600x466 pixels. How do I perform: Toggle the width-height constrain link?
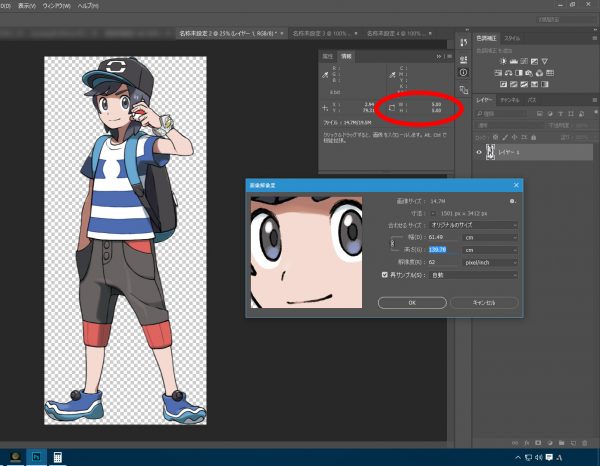coord(392,243)
